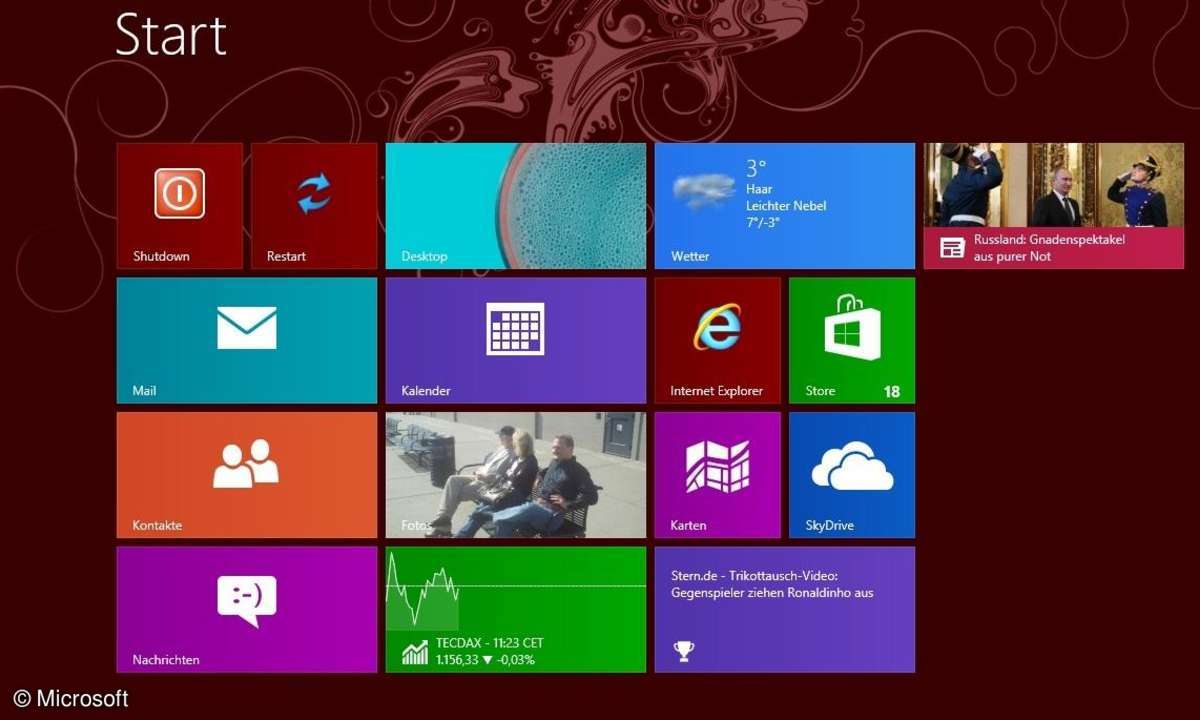Click the Store update count 18
The image size is (1200, 720).
[892, 392]
